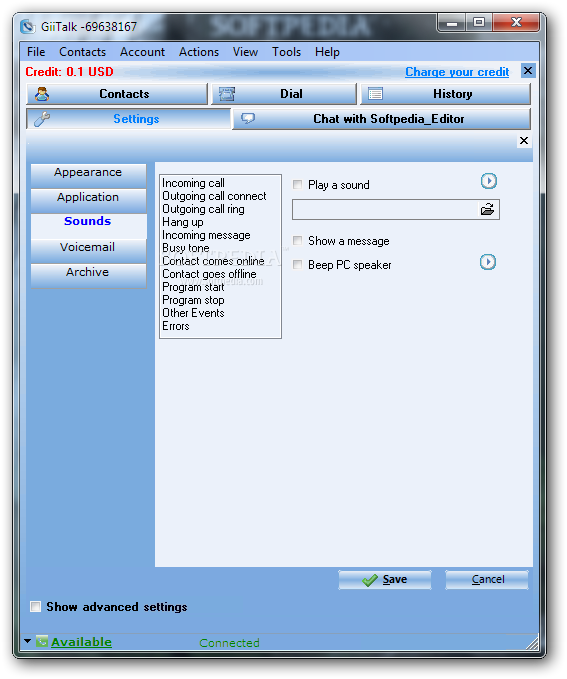This screenshot has height=679, width=567.
Task: Click the chat bubble icon on the chat tab
Action: pos(248,118)
